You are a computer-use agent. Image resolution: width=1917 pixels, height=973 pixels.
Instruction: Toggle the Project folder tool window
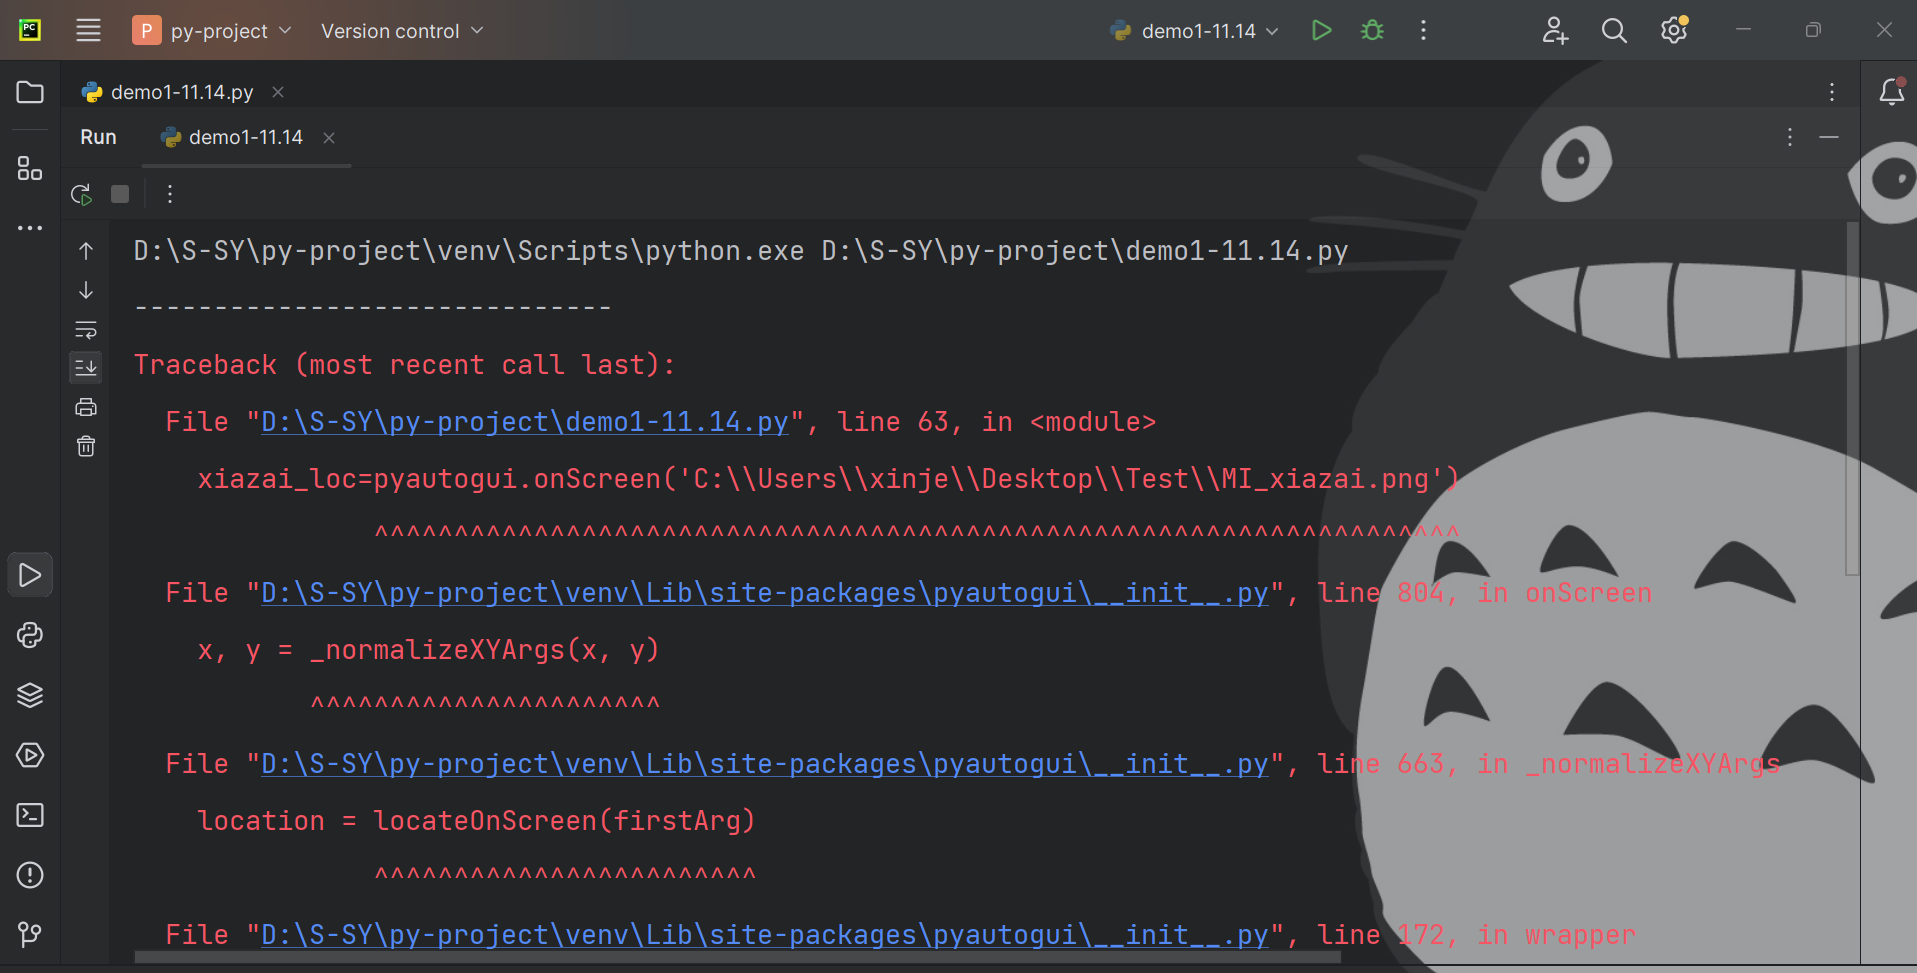tap(30, 92)
